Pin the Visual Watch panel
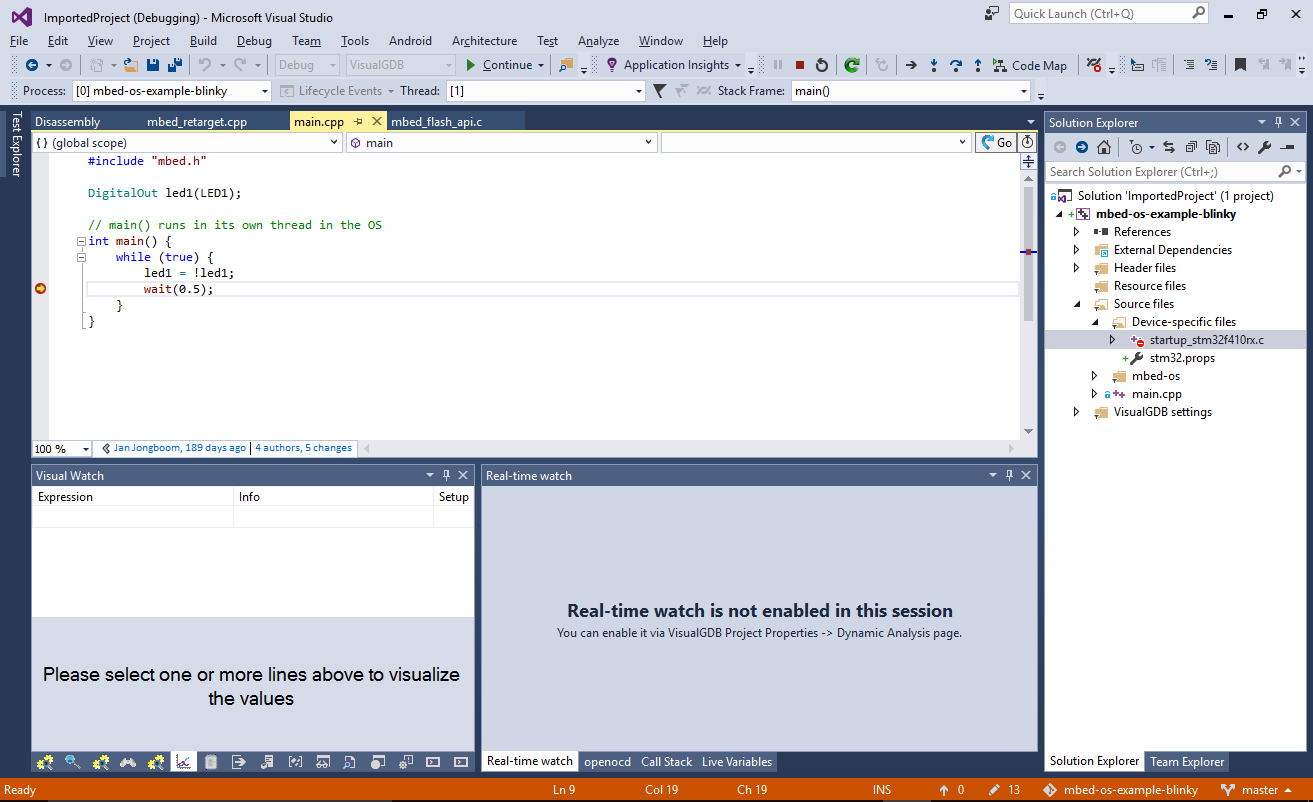Viewport: 1313px width, 802px height. pyautogui.click(x=446, y=475)
